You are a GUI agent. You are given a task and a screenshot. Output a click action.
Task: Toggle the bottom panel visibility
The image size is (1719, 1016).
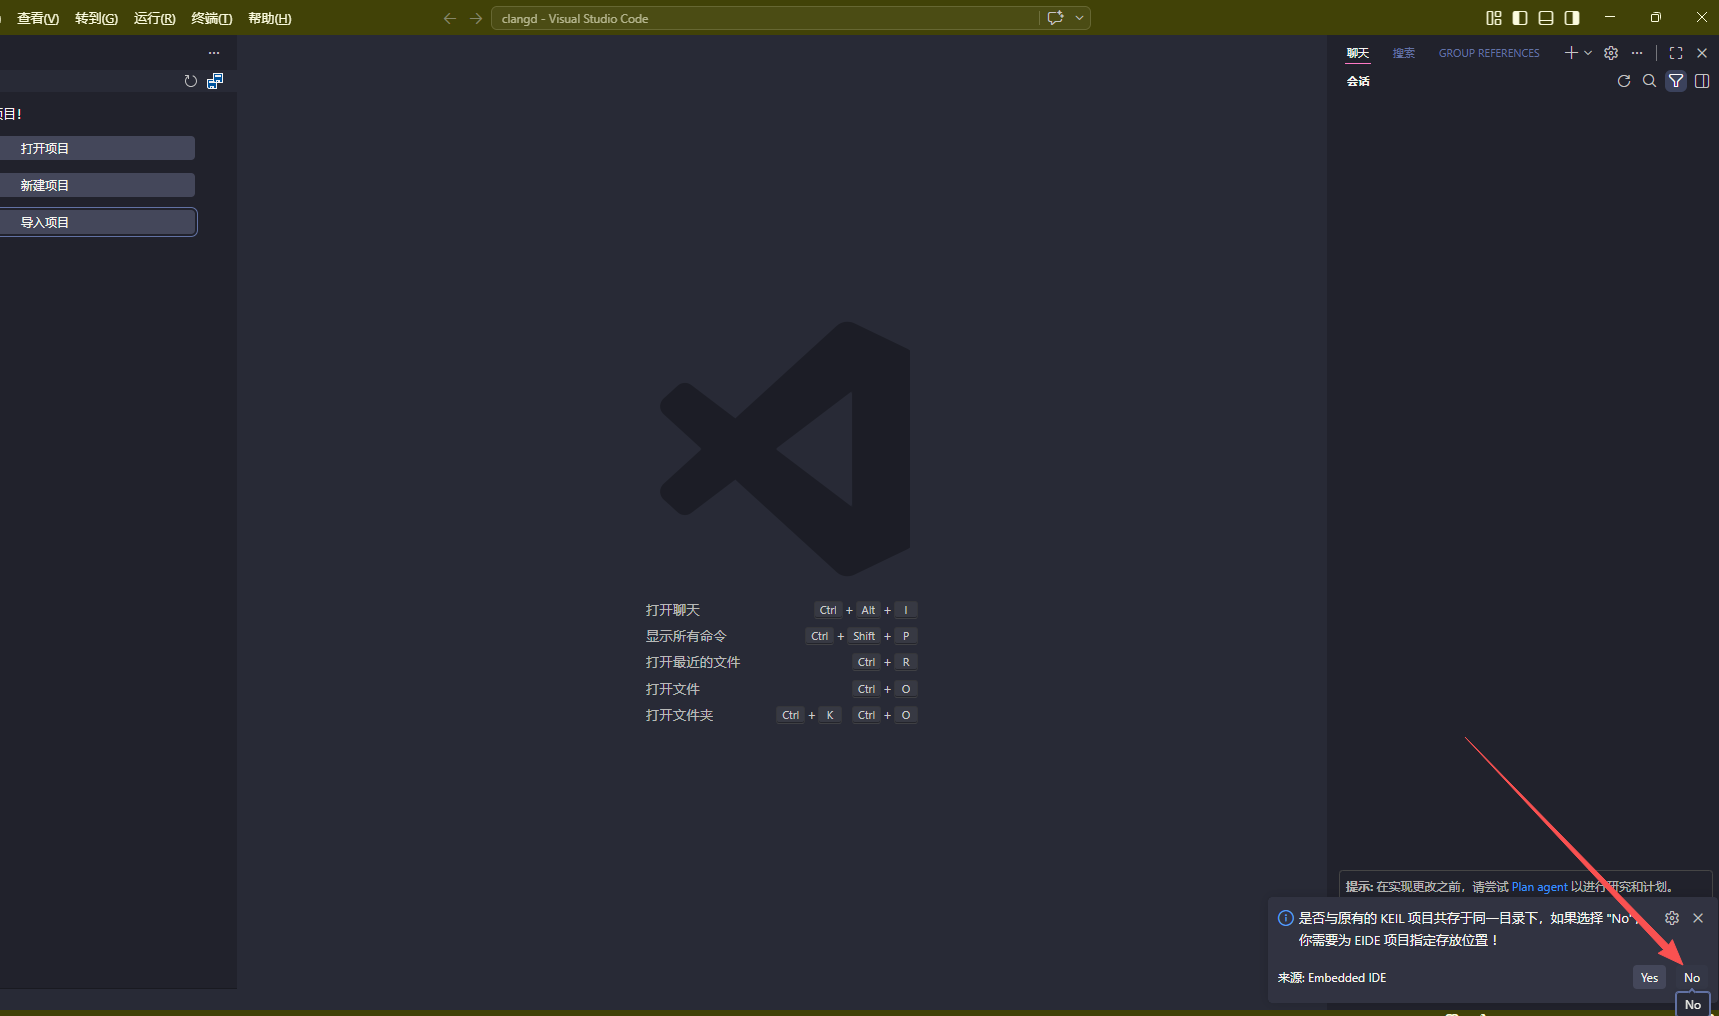1546,18
